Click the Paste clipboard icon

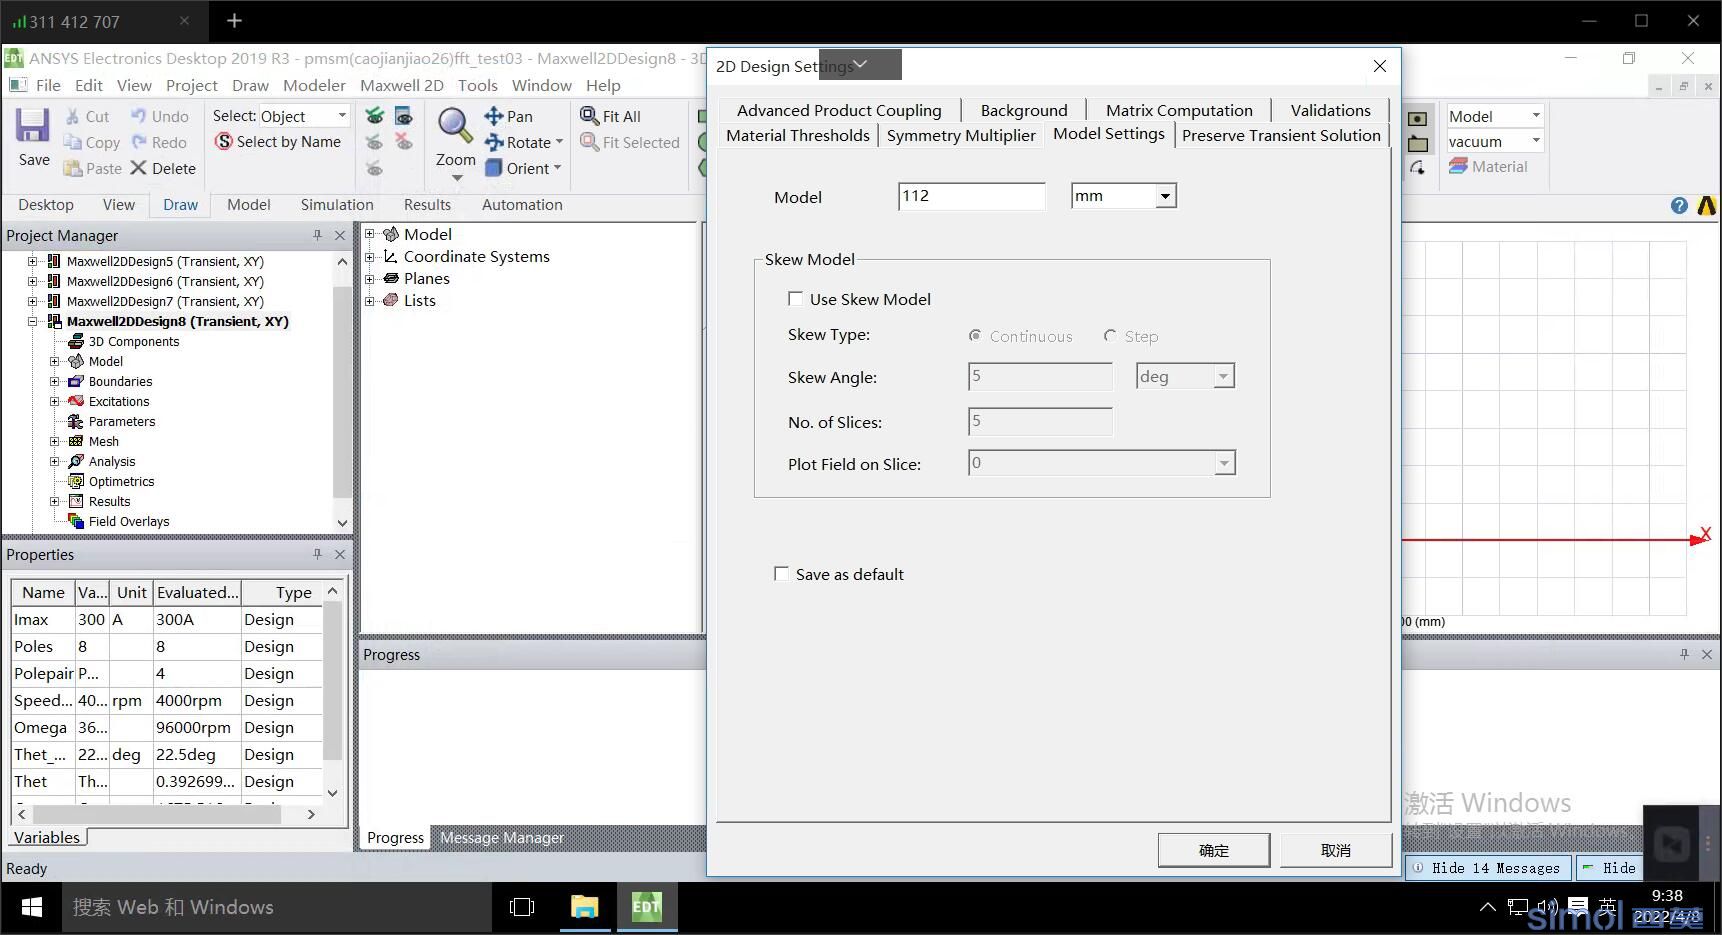(73, 168)
